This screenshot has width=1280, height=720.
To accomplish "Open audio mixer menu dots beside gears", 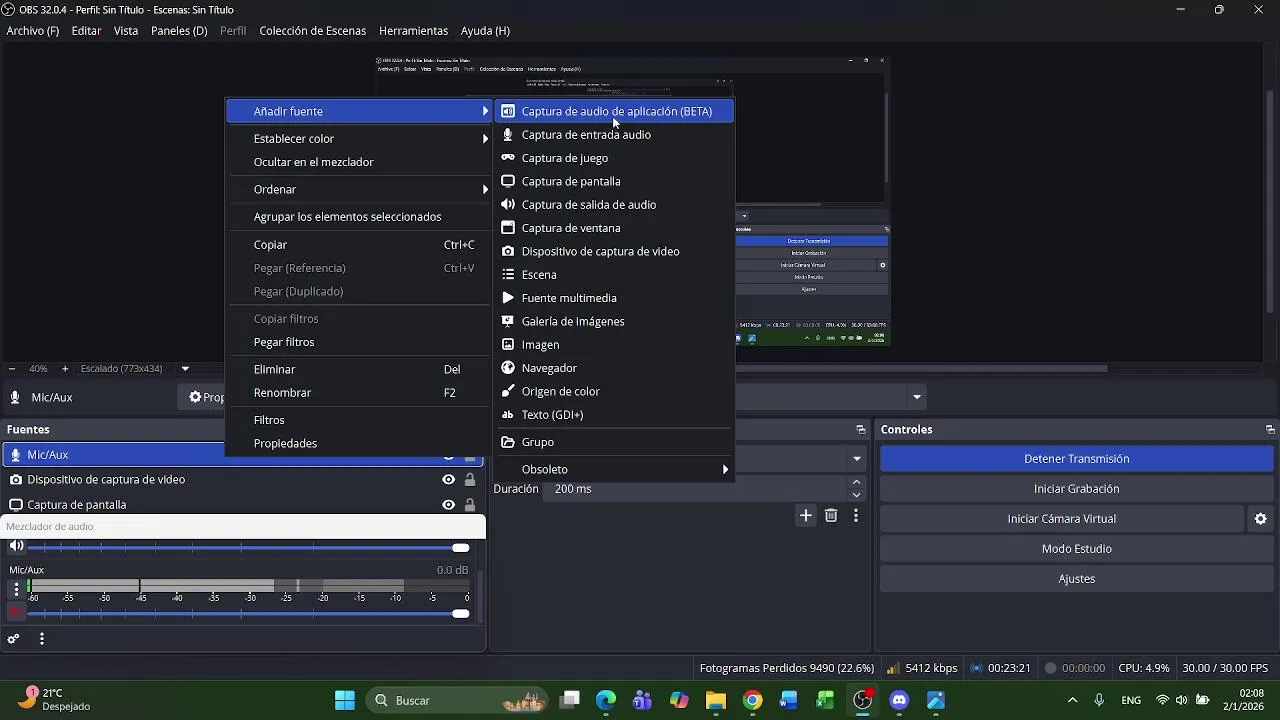I will (41, 639).
